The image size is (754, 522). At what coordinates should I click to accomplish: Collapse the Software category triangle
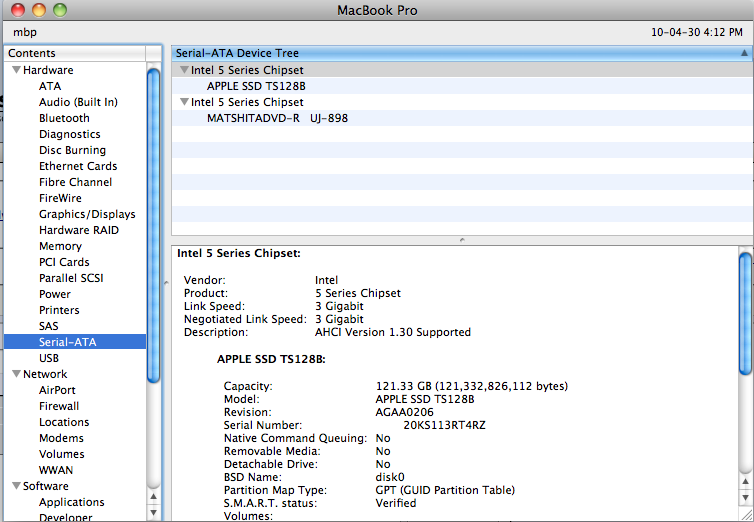[x=16, y=486]
